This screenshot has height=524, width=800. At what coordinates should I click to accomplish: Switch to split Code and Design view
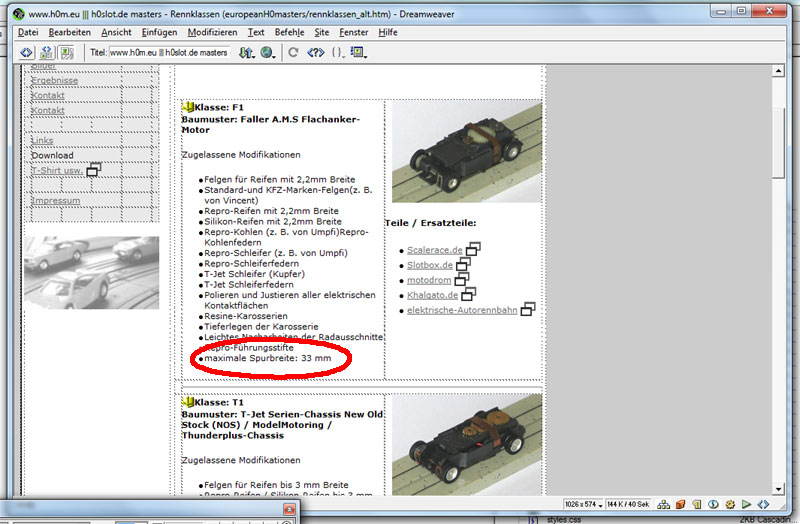(46, 52)
